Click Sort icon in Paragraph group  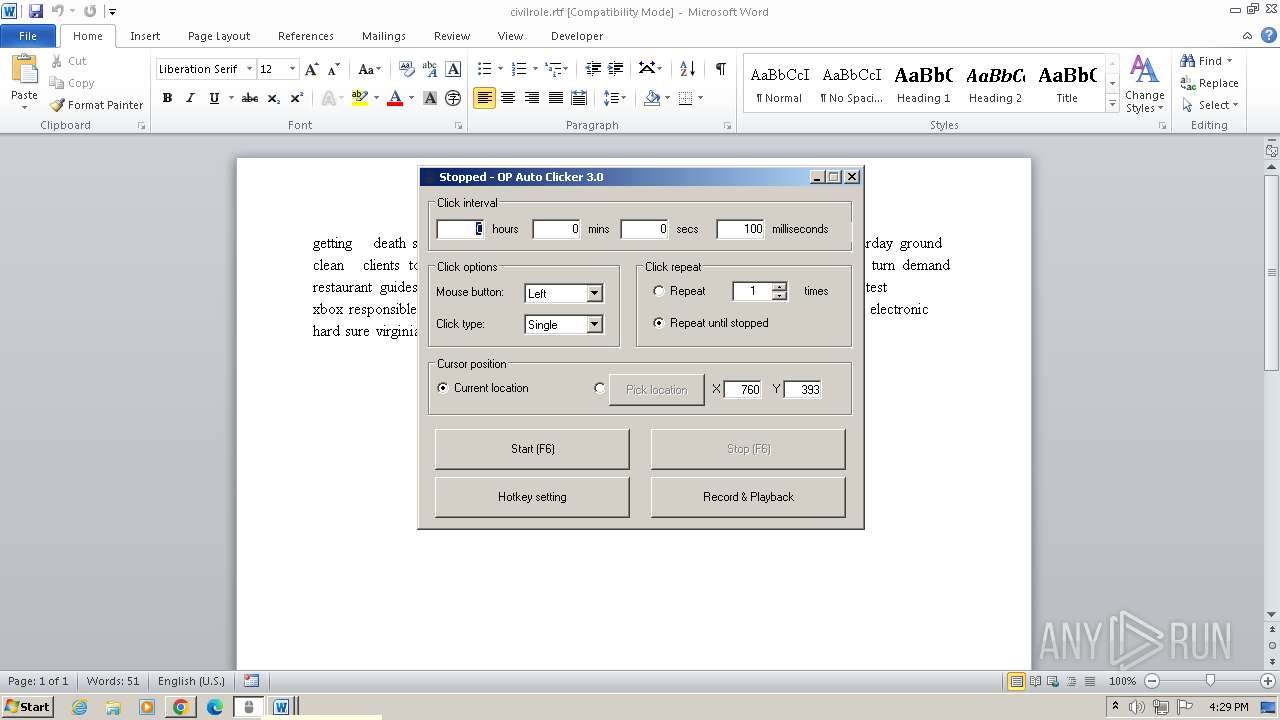(687, 69)
